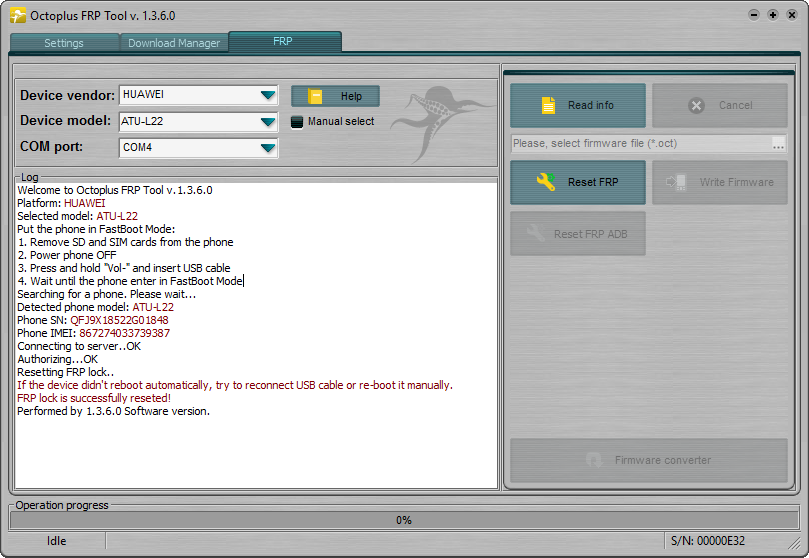Click 'FRP lock is successfully reseted!' log line
This screenshot has width=809, height=558.
pos(94,398)
